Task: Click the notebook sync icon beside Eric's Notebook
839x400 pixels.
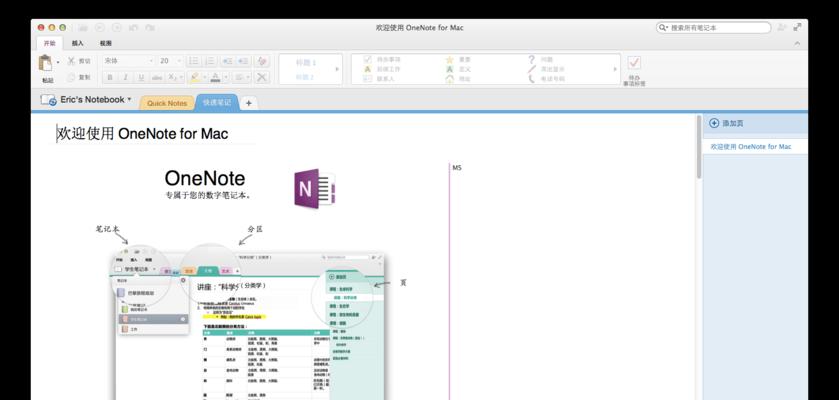Action: (x=48, y=100)
